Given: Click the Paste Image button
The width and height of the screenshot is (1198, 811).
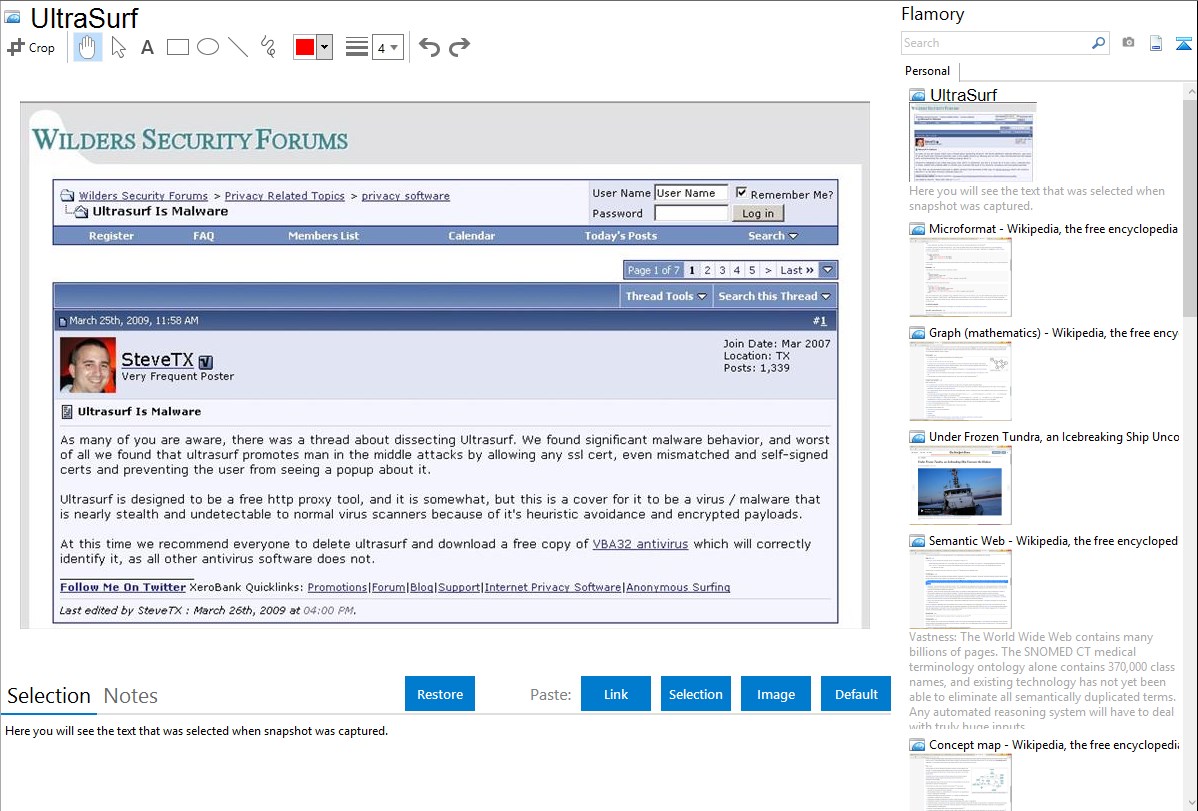Looking at the screenshot, I should pos(775,694).
